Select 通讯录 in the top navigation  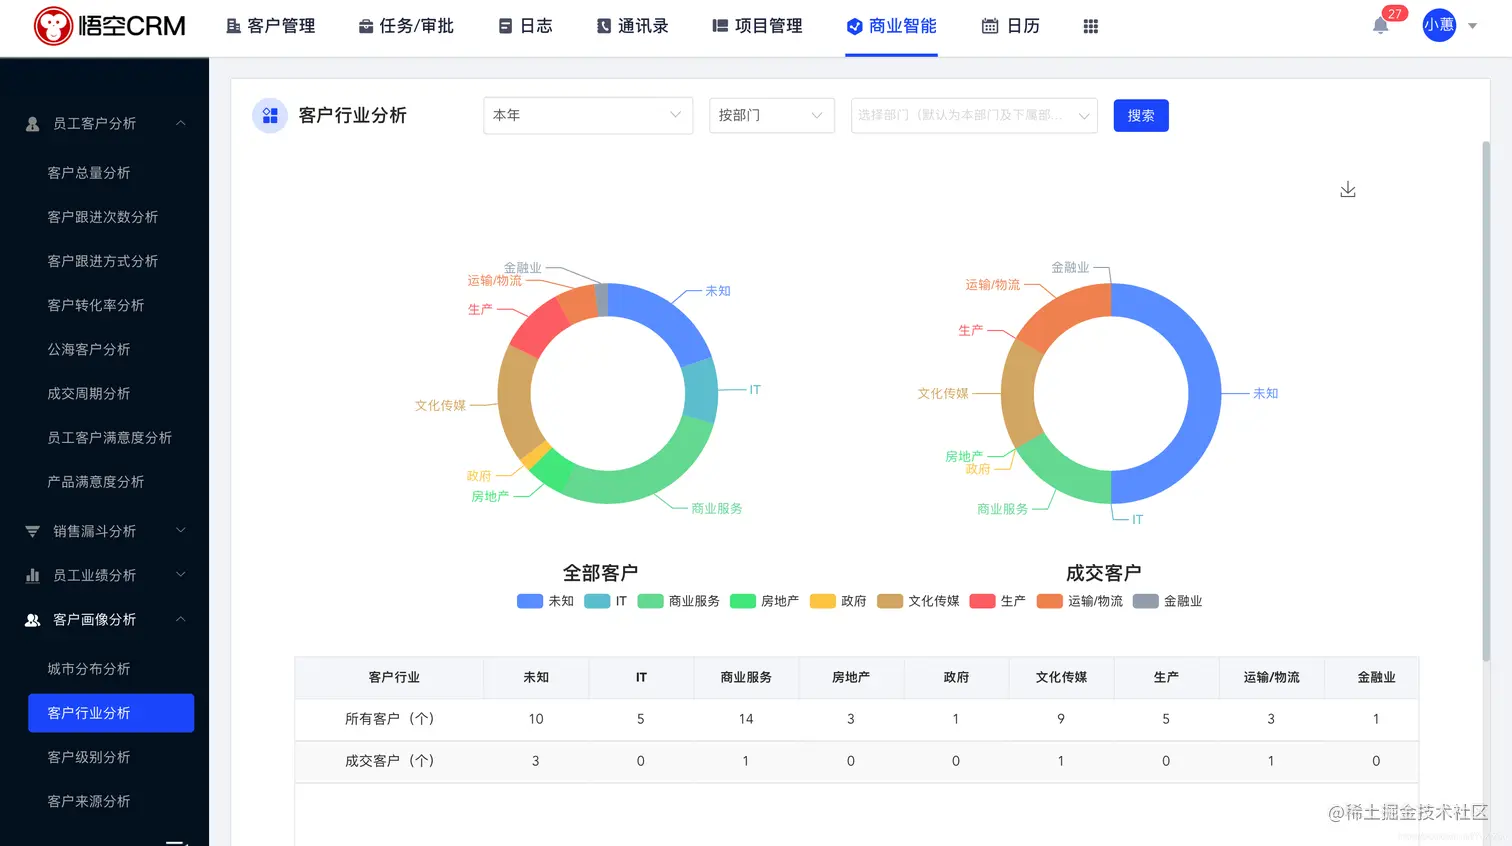point(643,26)
